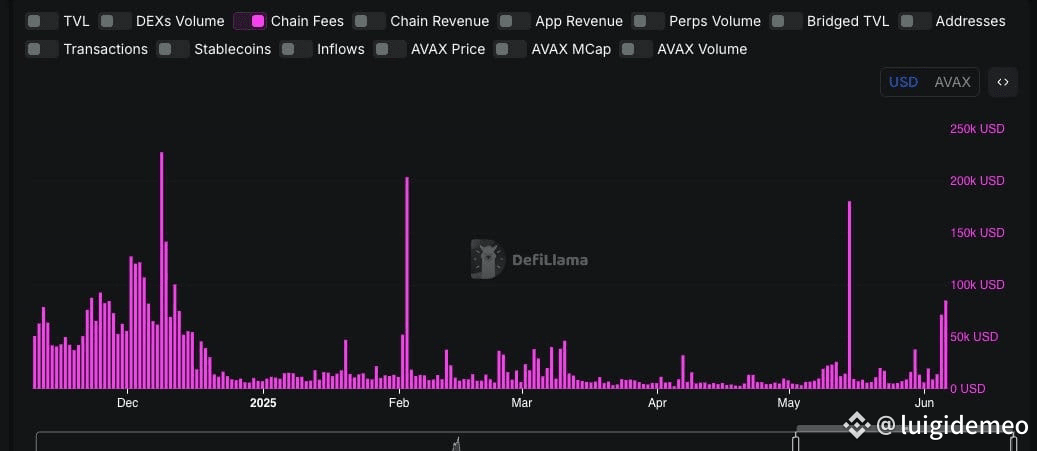Image resolution: width=1037 pixels, height=451 pixels.
Task: Toggle Chain Revenue series
Action: pyautogui.click(x=369, y=21)
